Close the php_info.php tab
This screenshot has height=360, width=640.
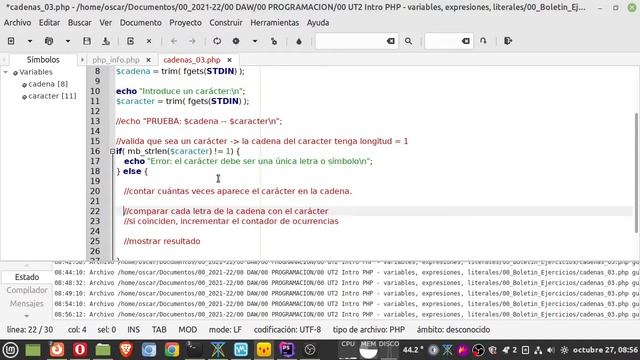point(149,60)
